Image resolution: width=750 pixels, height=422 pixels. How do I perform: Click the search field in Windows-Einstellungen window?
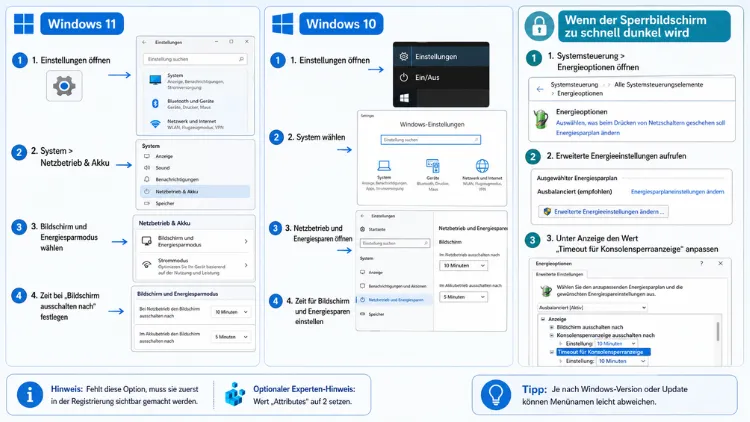430,140
